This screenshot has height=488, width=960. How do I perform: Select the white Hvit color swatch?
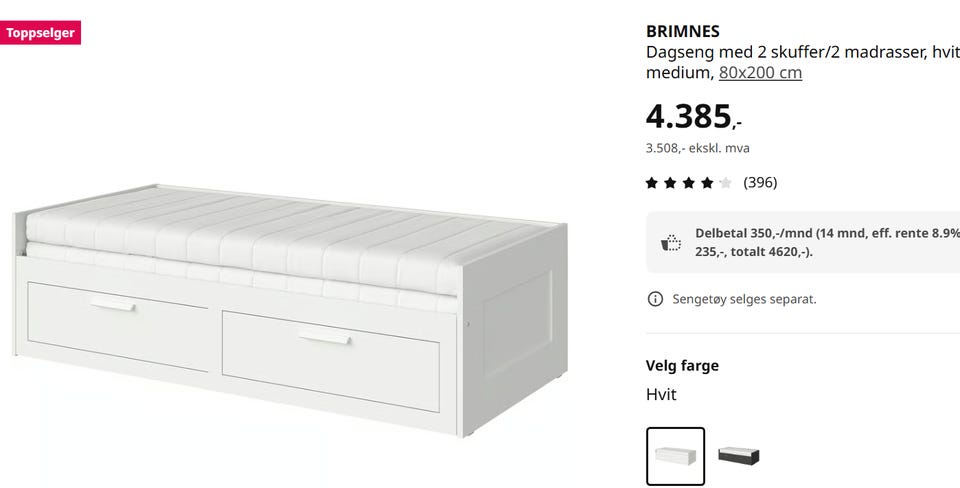[675, 456]
